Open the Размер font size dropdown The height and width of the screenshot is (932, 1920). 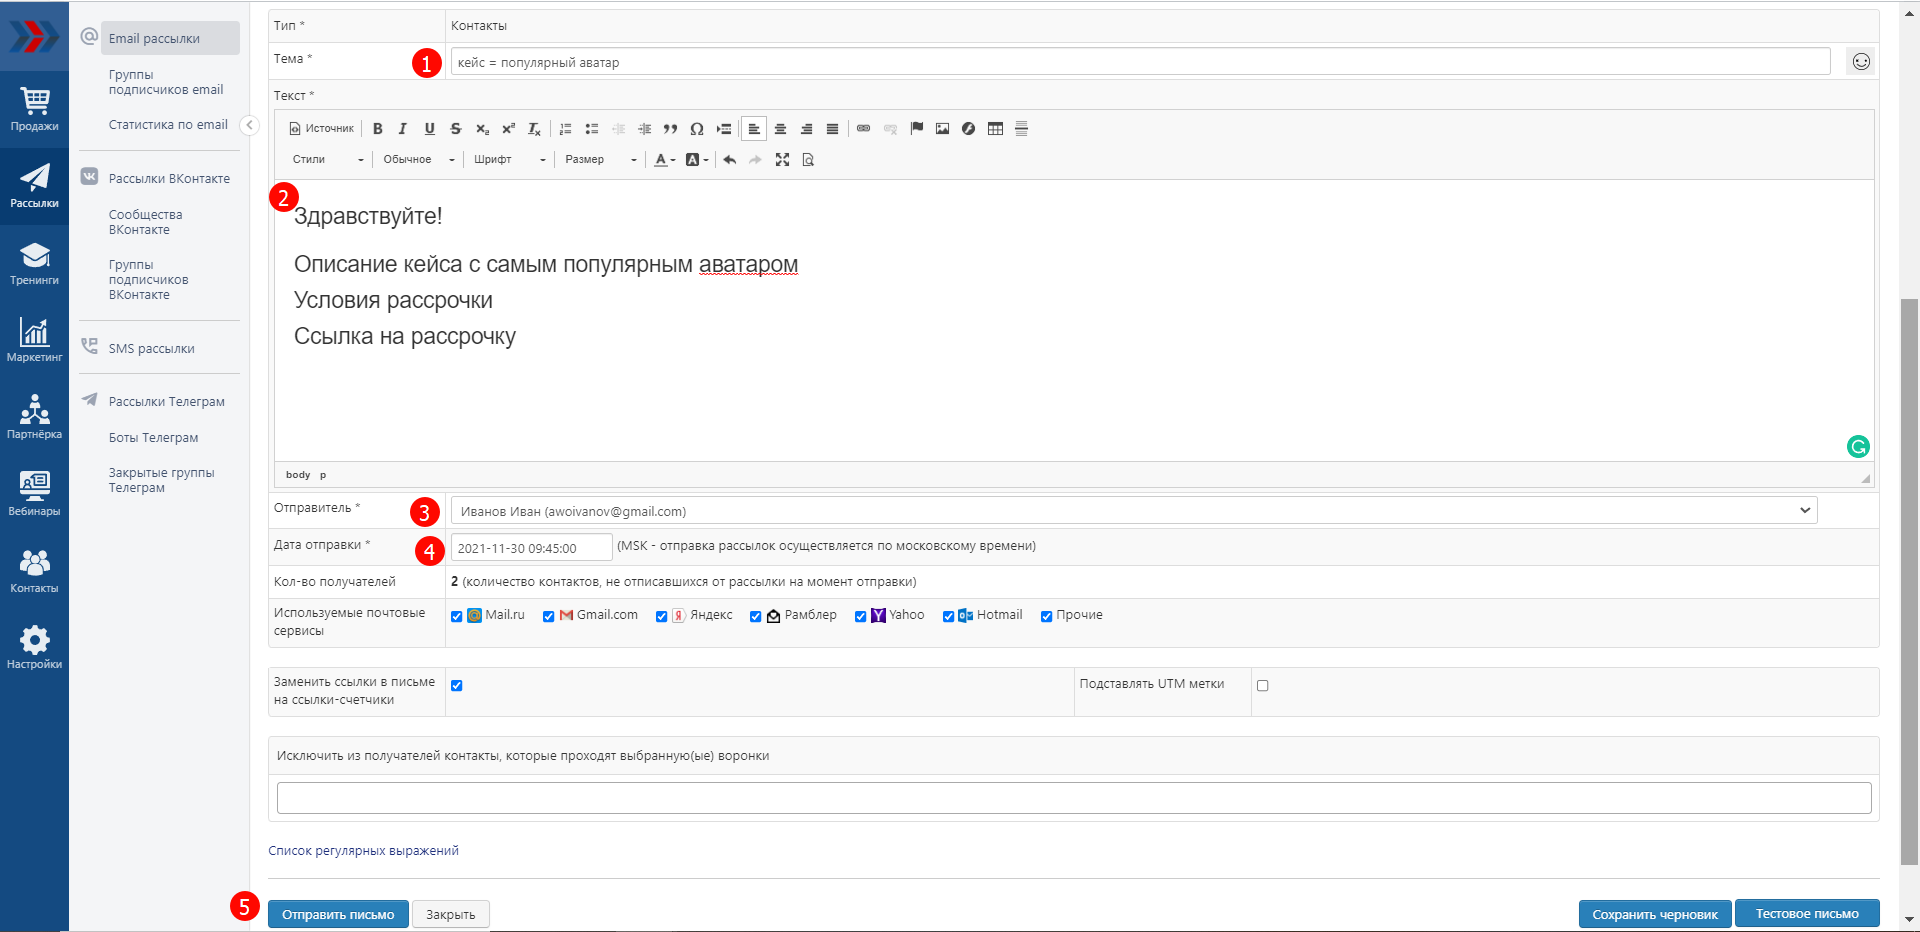pos(600,160)
